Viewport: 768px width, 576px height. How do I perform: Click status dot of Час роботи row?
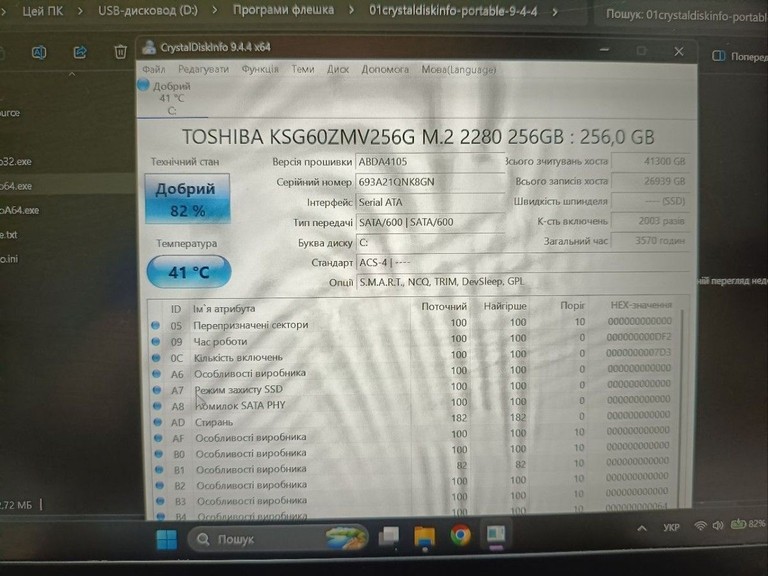click(156, 341)
